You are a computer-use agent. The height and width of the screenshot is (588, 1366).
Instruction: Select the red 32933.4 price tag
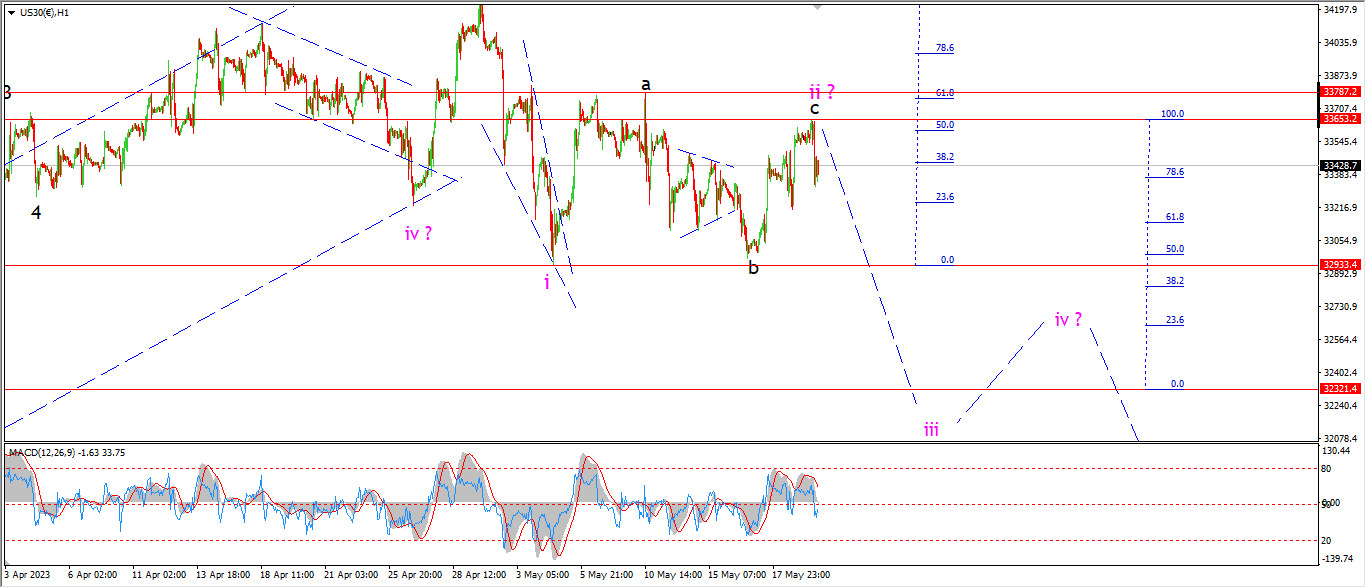click(1341, 265)
